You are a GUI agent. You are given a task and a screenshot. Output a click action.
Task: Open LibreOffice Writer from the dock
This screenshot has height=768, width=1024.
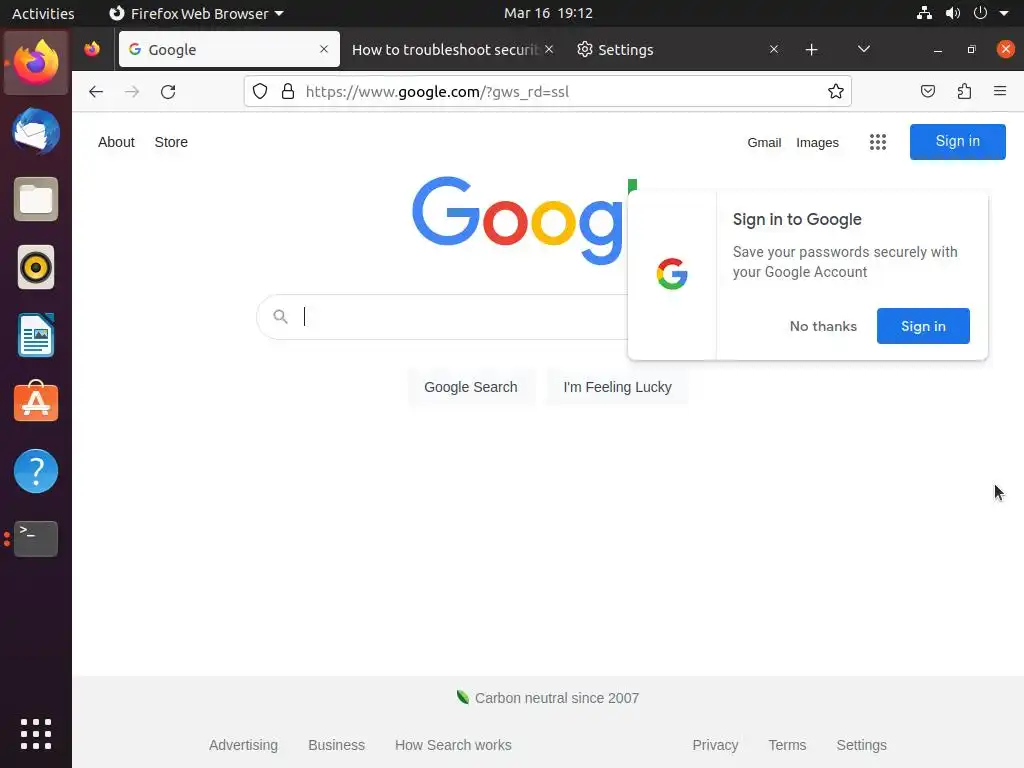tap(36, 335)
